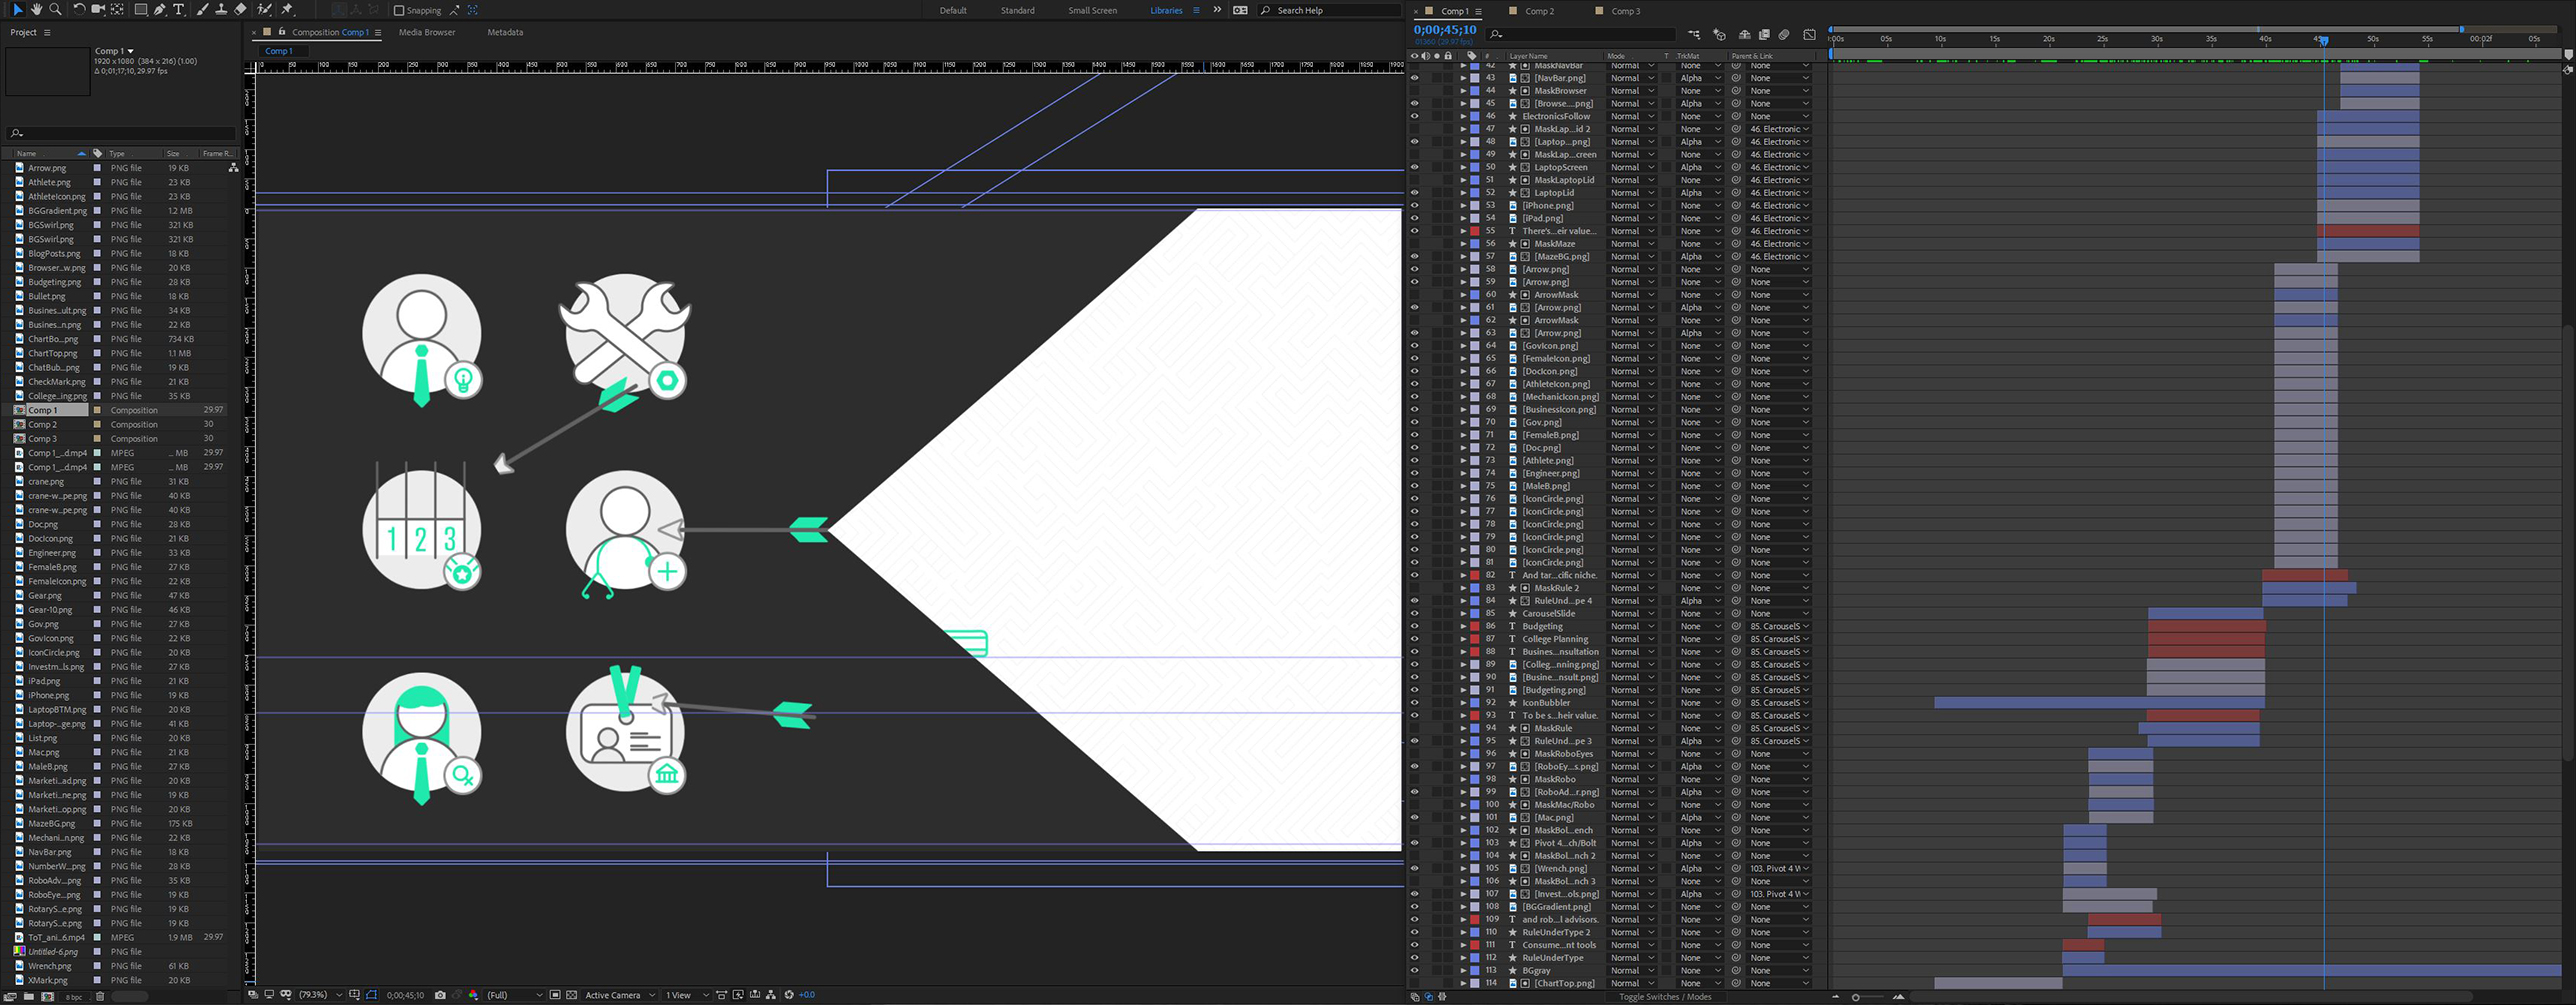Toggle visibility of the Budgeting text layer
This screenshot has height=1005, width=2576.
(x=1414, y=626)
